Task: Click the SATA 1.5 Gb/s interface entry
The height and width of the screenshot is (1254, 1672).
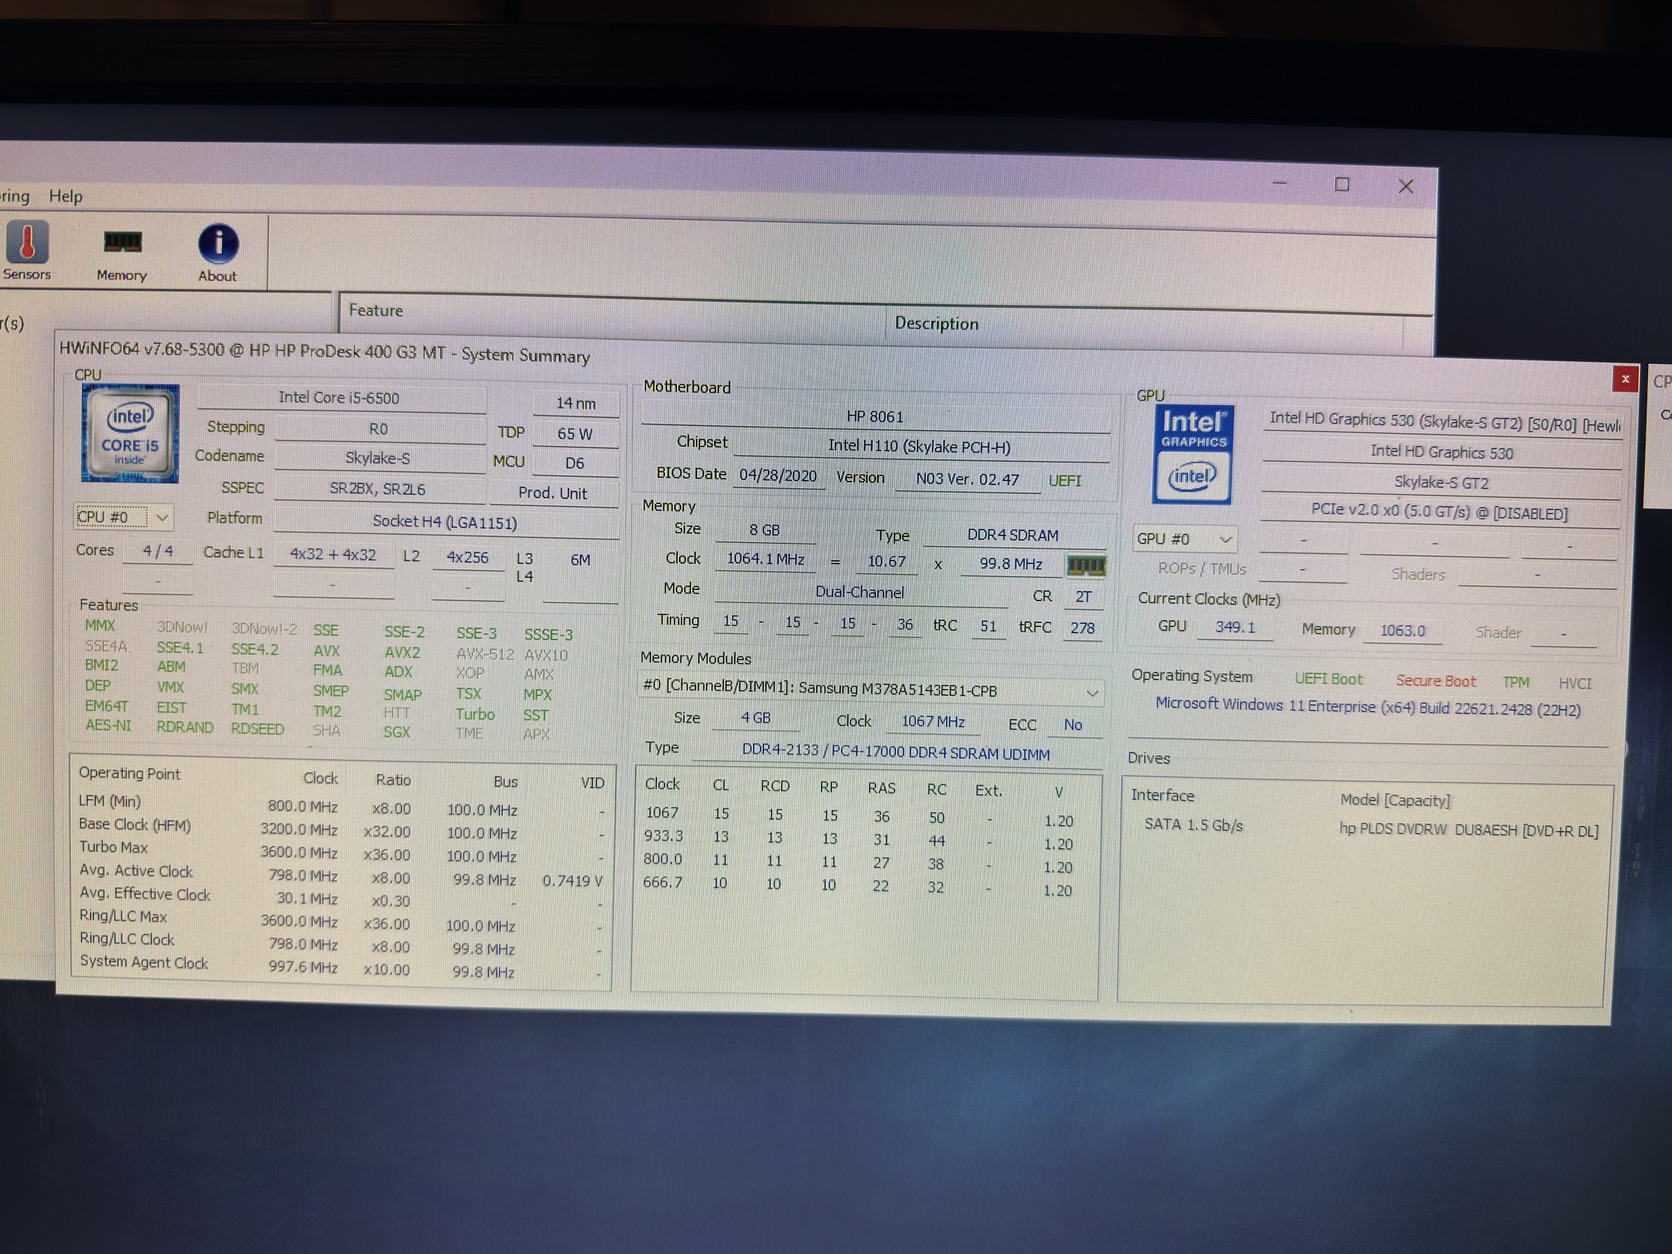Action: coord(1194,825)
